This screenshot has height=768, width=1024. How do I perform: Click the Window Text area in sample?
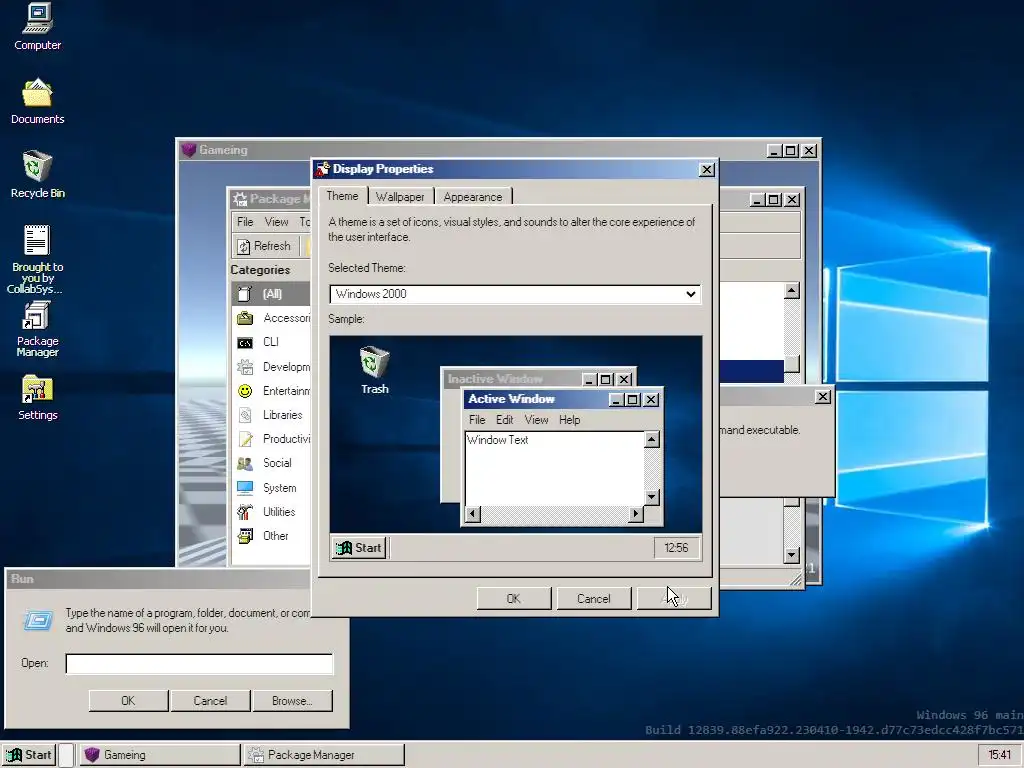[x=554, y=468]
